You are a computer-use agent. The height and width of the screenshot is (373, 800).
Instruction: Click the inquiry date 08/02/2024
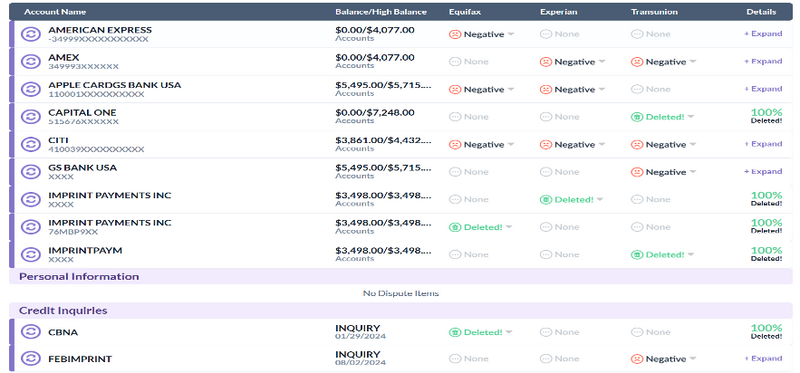coord(360,363)
